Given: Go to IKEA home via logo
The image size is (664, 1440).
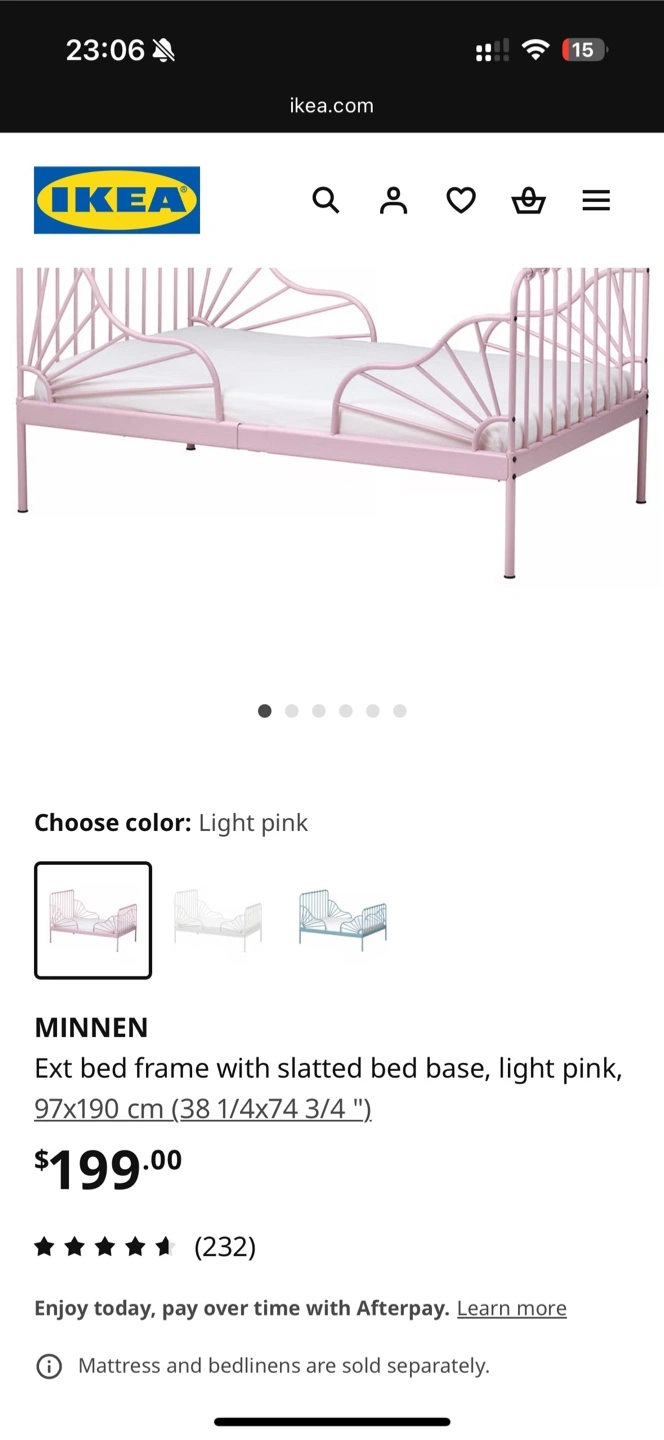Looking at the screenshot, I should click(x=117, y=200).
